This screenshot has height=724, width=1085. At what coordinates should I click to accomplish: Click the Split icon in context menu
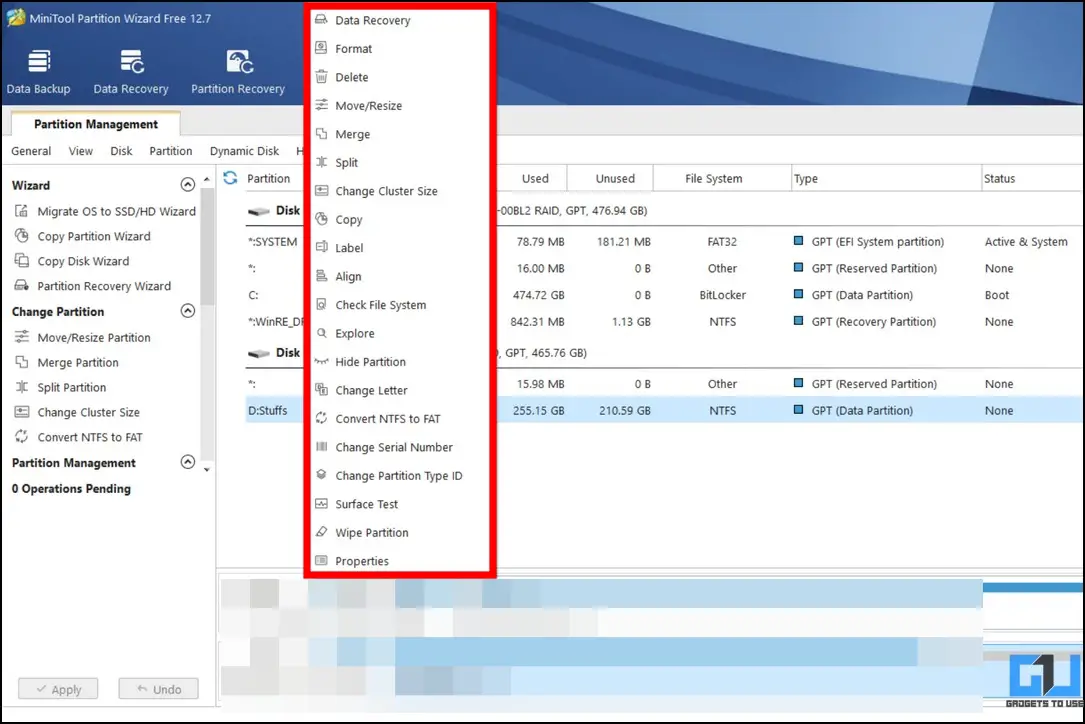point(321,161)
